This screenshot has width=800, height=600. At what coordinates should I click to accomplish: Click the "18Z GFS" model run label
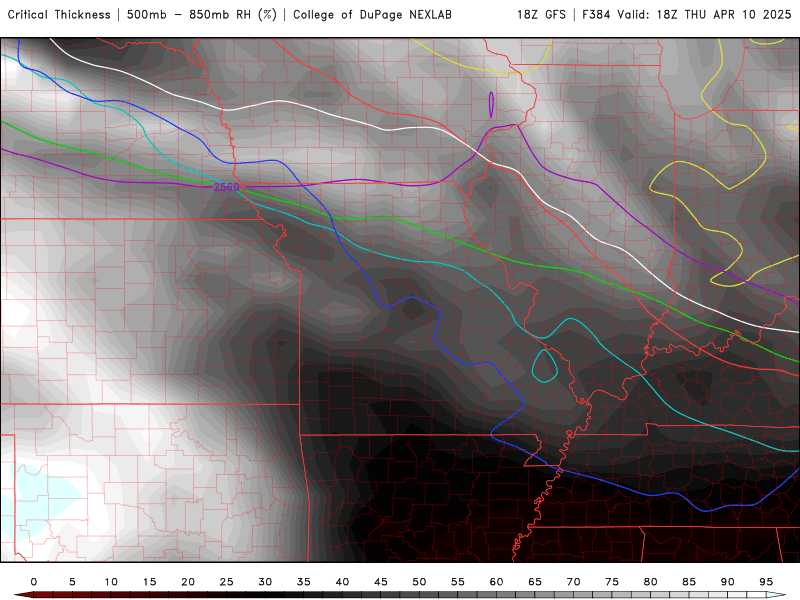(x=541, y=15)
